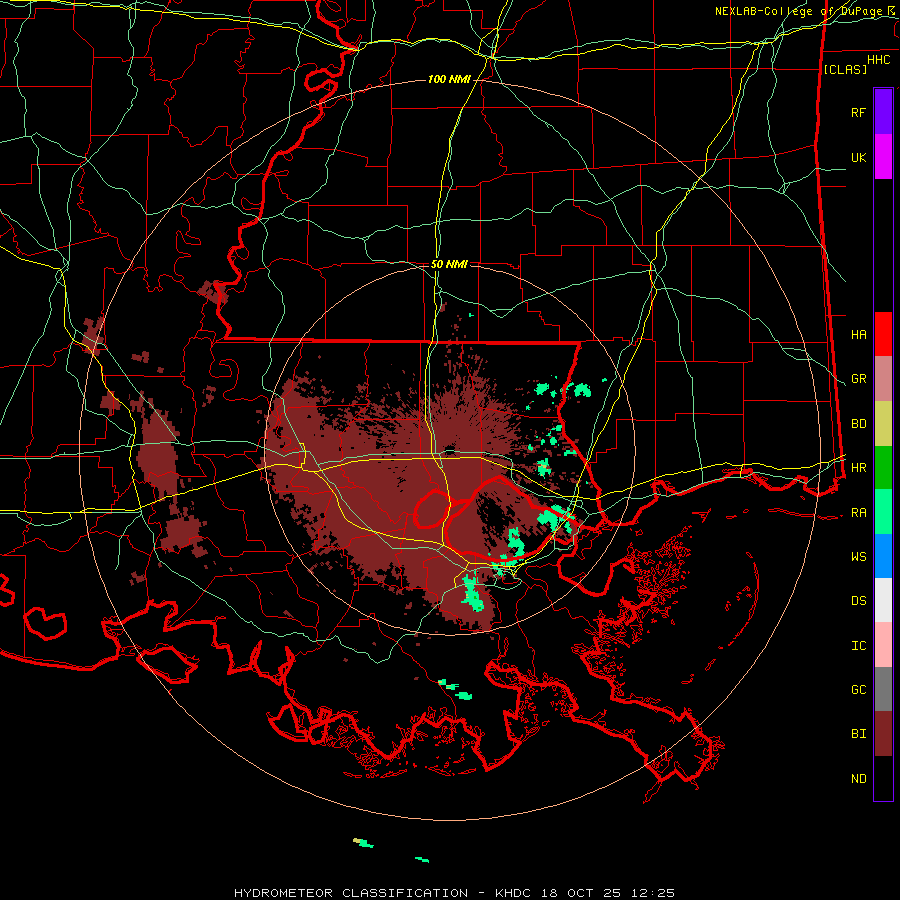Click the RF legend label
The width and height of the screenshot is (900, 900).
(x=858, y=112)
